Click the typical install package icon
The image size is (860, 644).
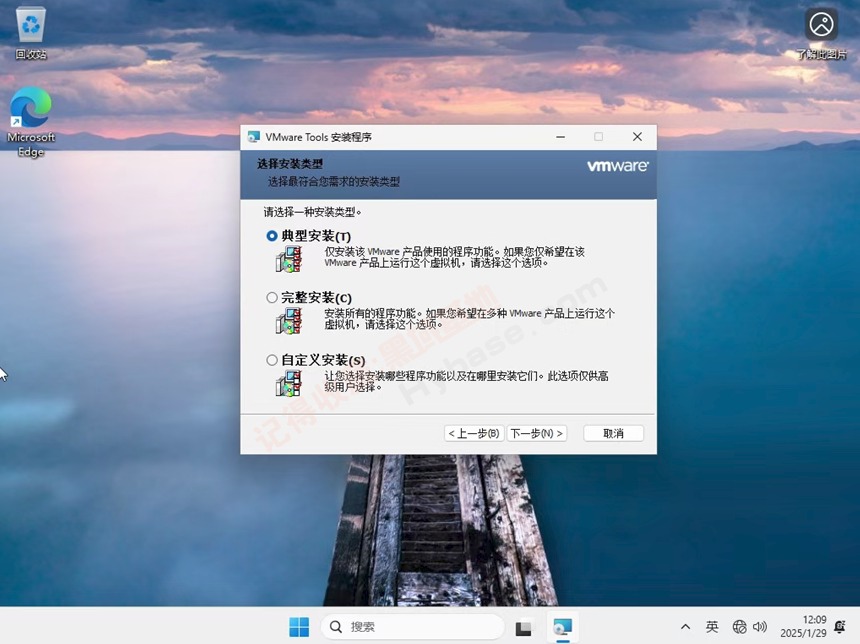(288, 259)
